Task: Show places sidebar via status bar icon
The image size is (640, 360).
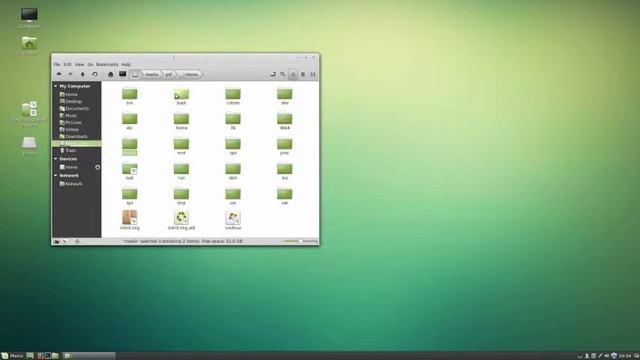Action: point(57,242)
